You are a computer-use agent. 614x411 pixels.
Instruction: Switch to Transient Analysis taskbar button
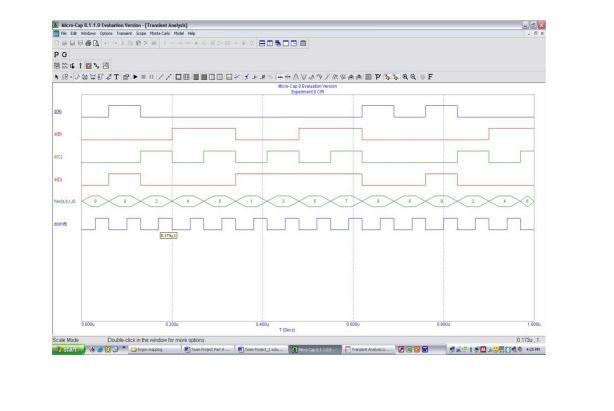pos(368,350)
